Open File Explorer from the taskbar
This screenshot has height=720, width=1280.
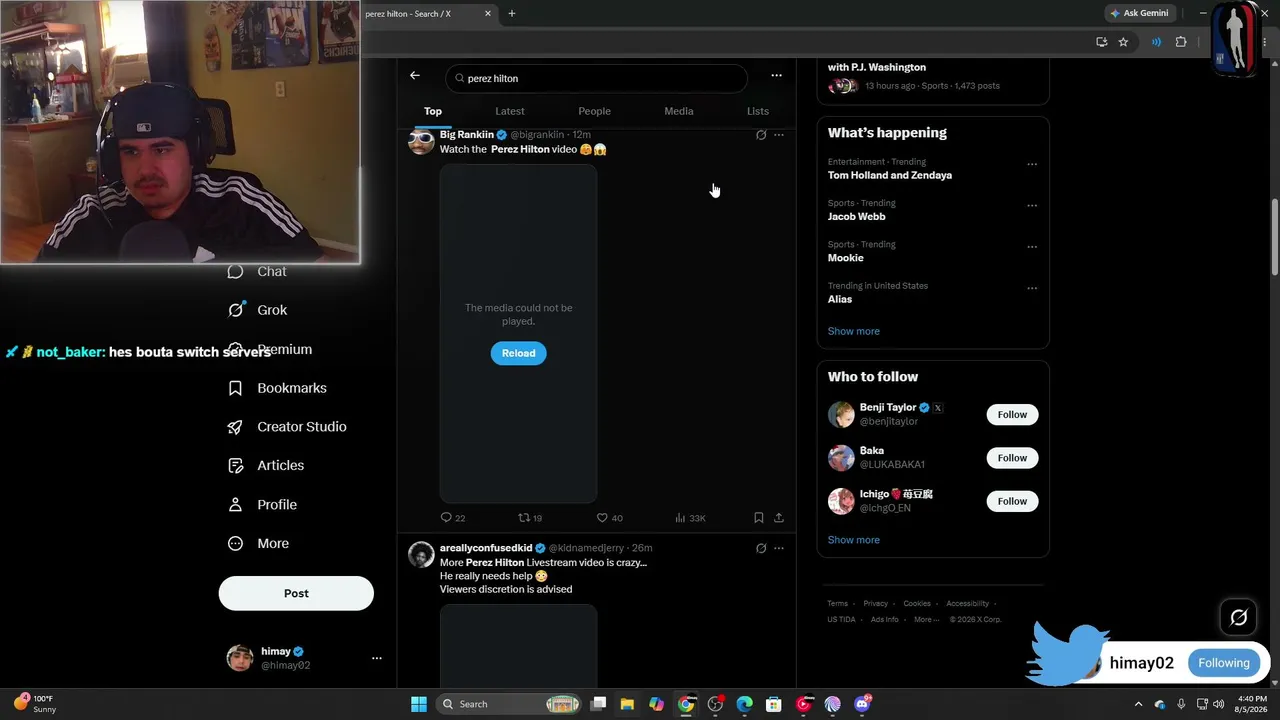click(627, 704)
